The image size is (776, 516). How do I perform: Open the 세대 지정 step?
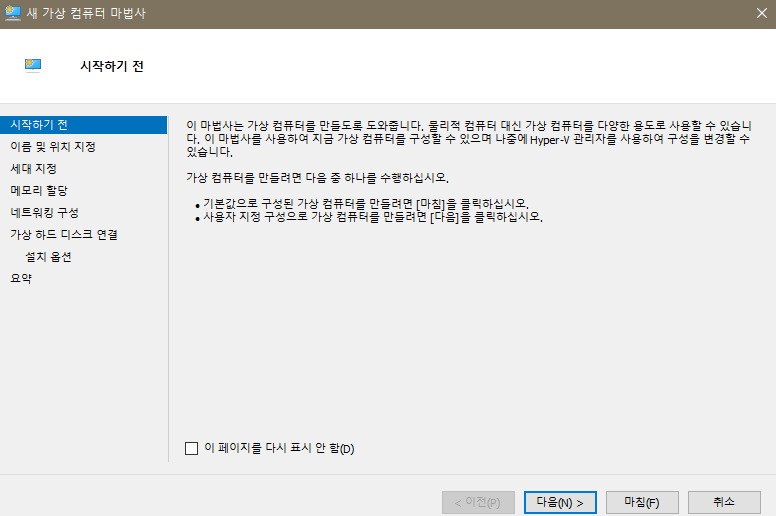(x=34, y=169)
